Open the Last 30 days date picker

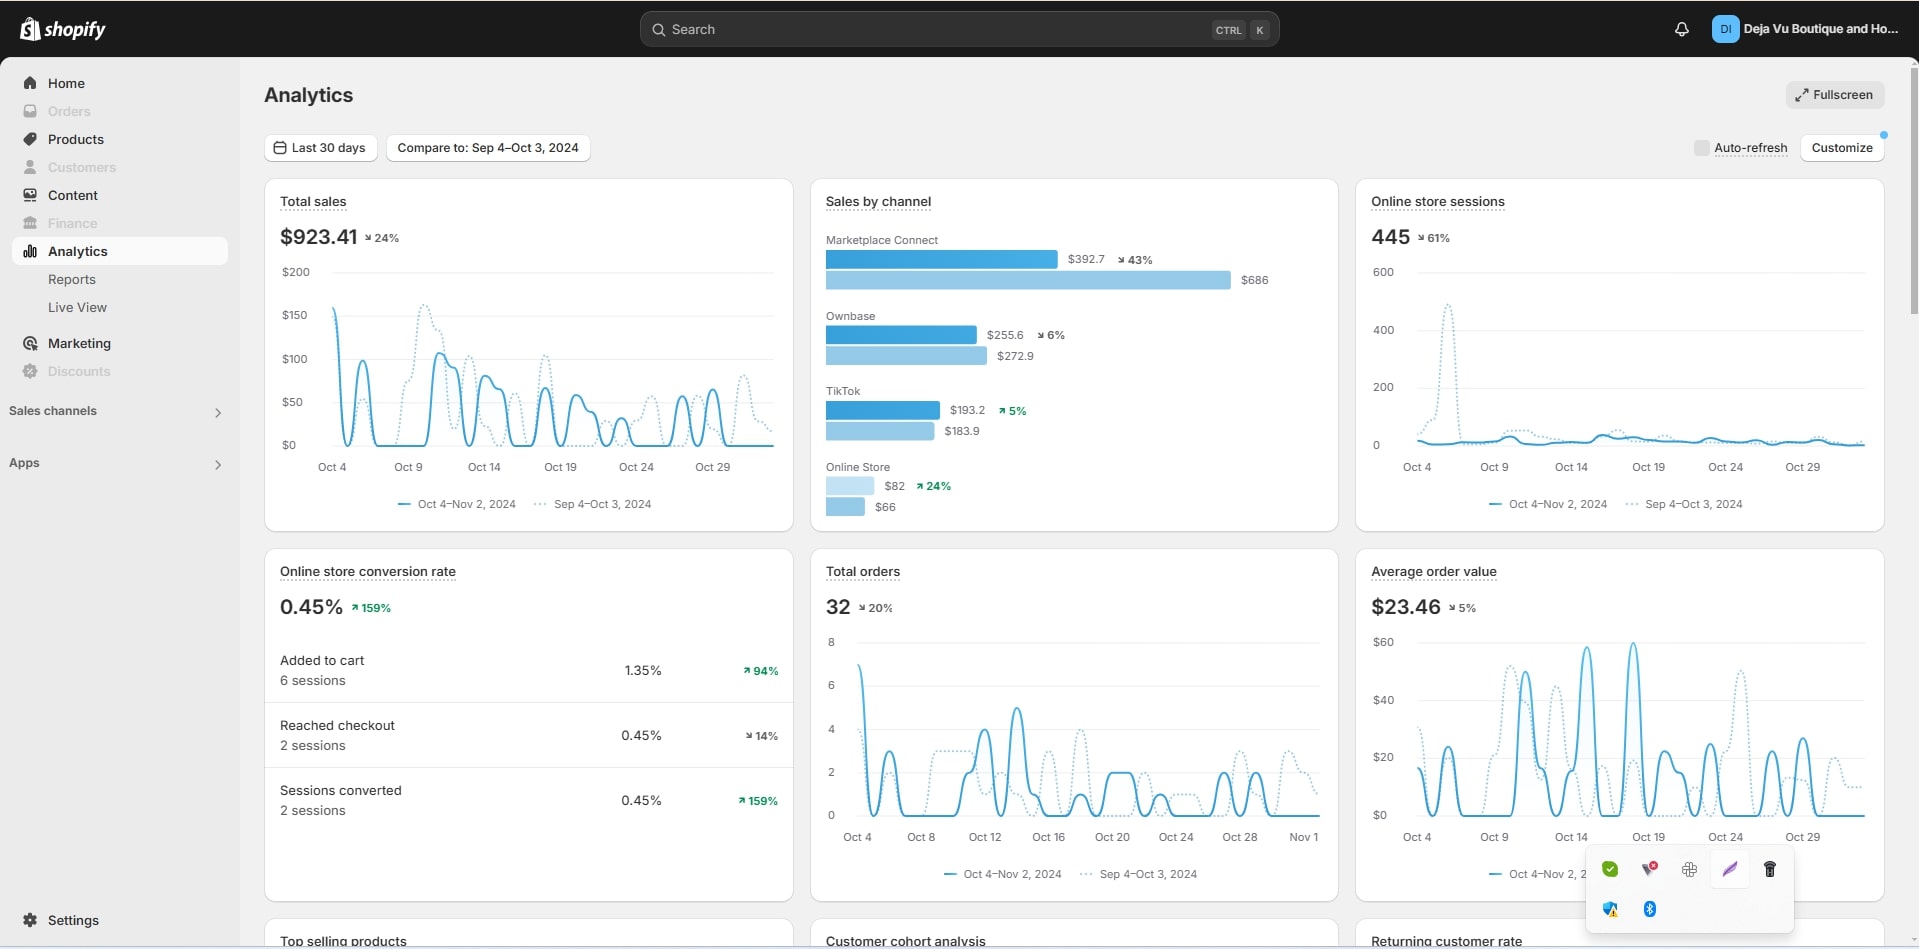pyautogui.click(x=320, y=148)
